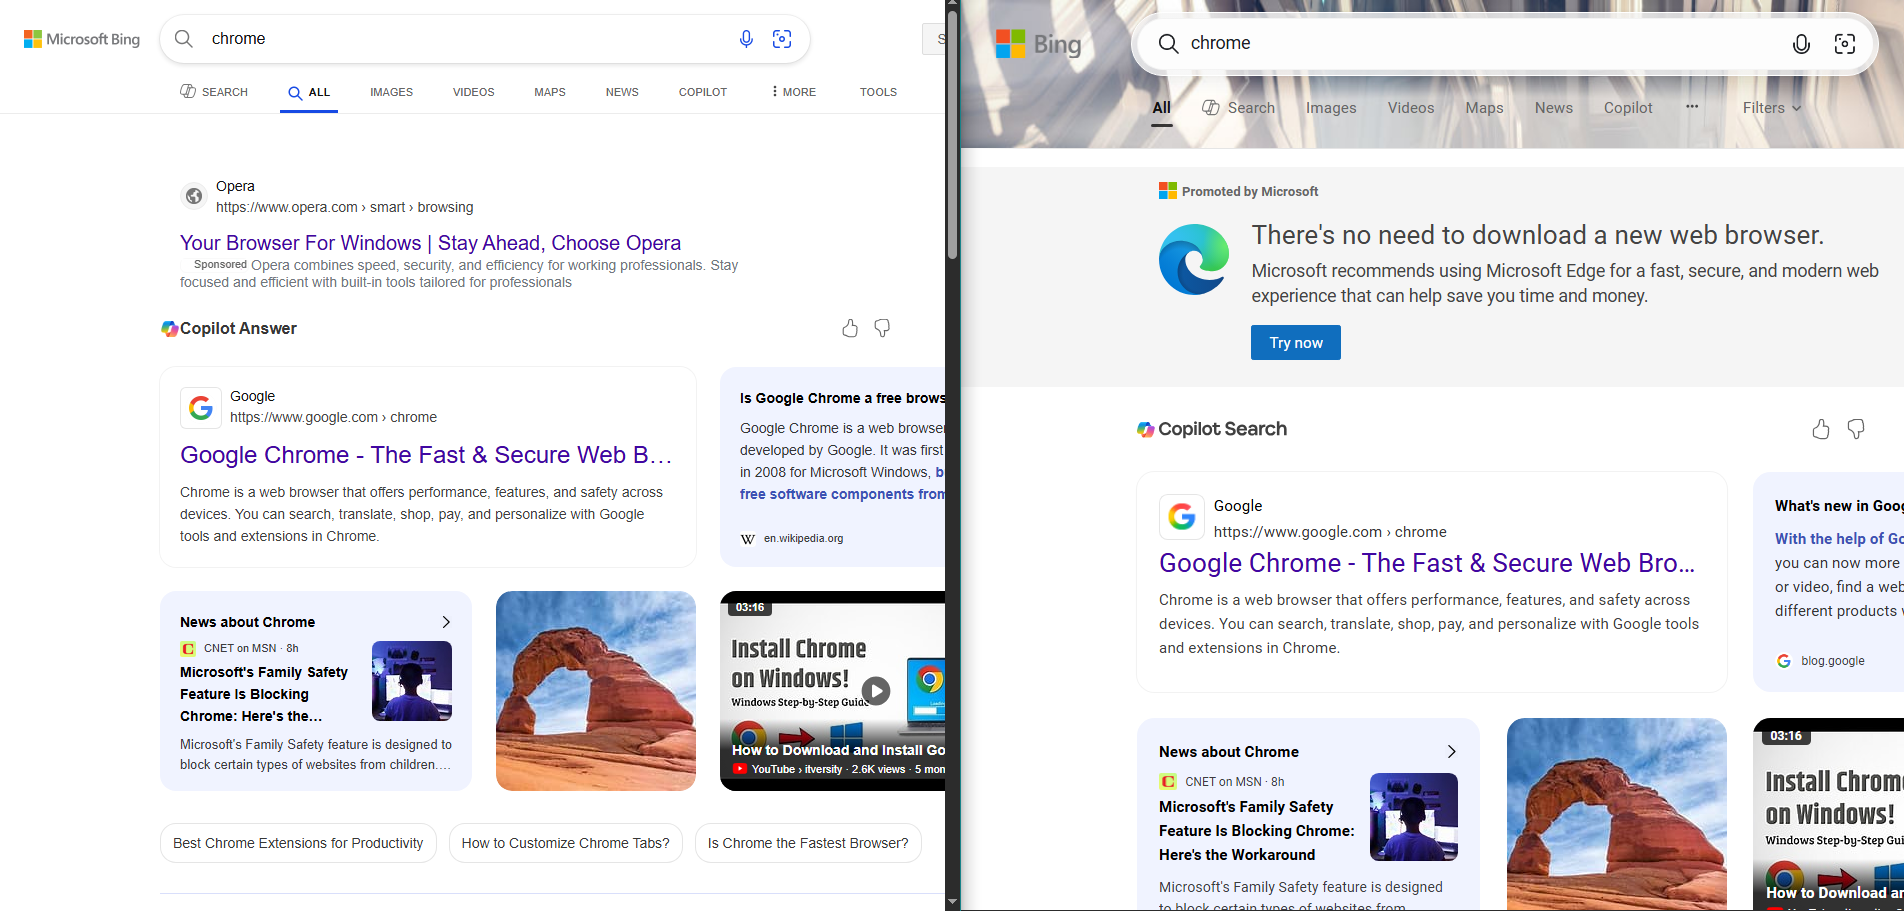Select the SEARCH tab in left window
This screenshot has height=911, width=1904.
click(214, 92)
